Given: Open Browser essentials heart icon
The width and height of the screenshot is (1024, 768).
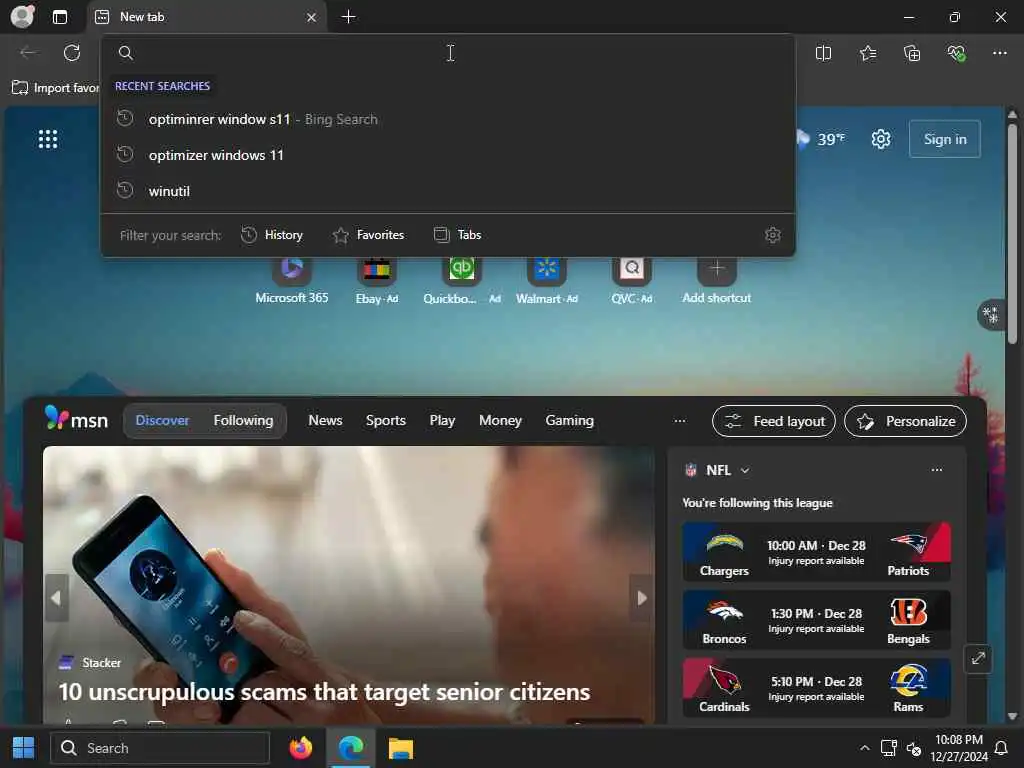Looking at the screenshot, I should coord(957,53).
